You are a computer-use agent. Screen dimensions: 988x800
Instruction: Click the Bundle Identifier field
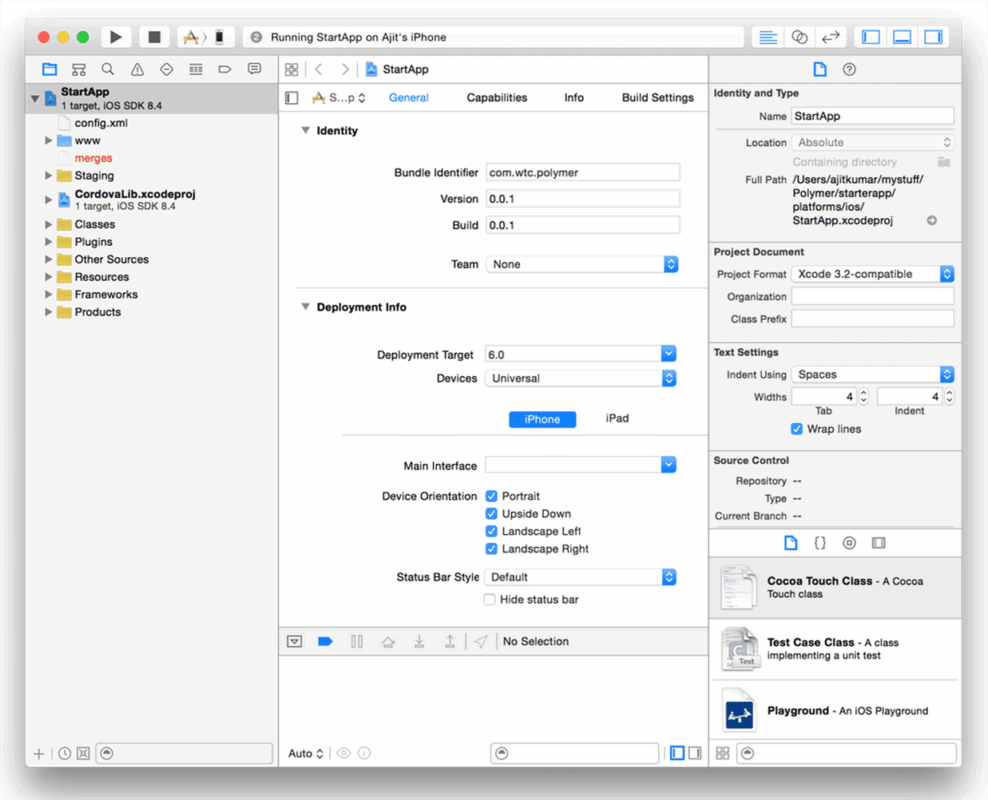coord(583,173)
